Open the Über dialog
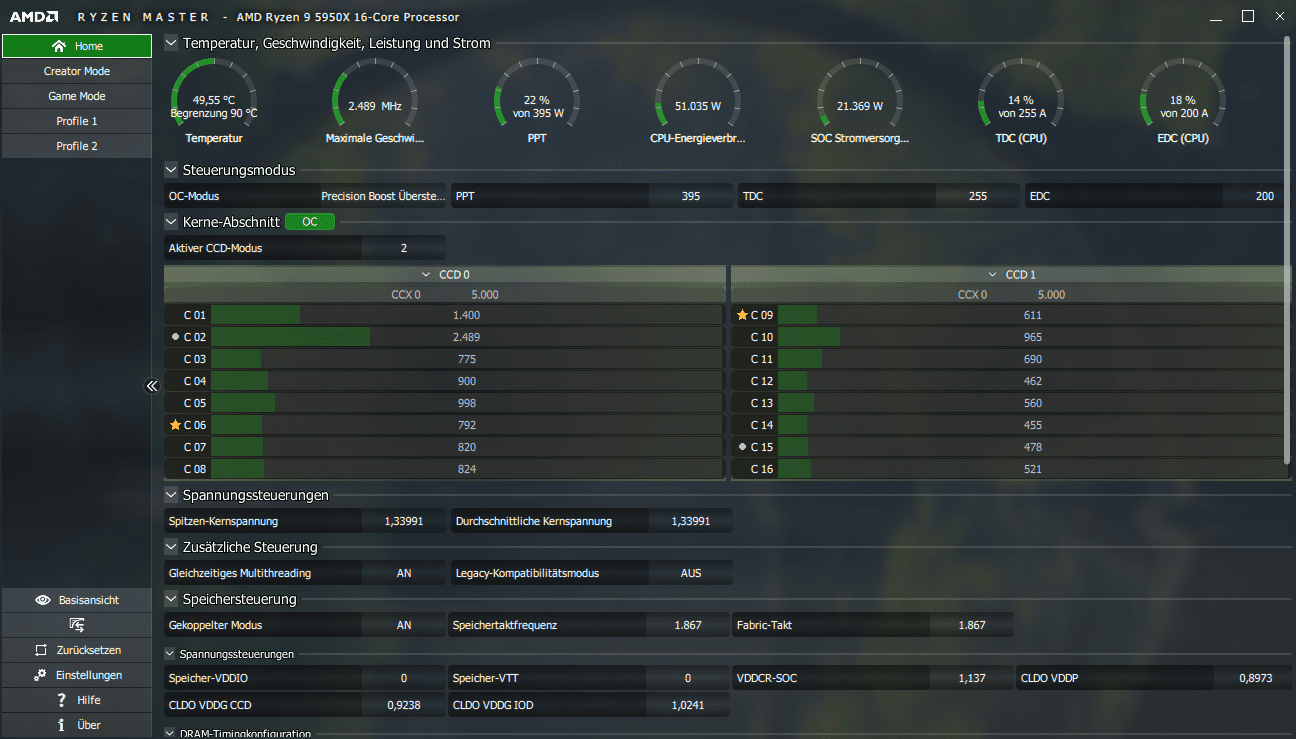 (77, 725)
